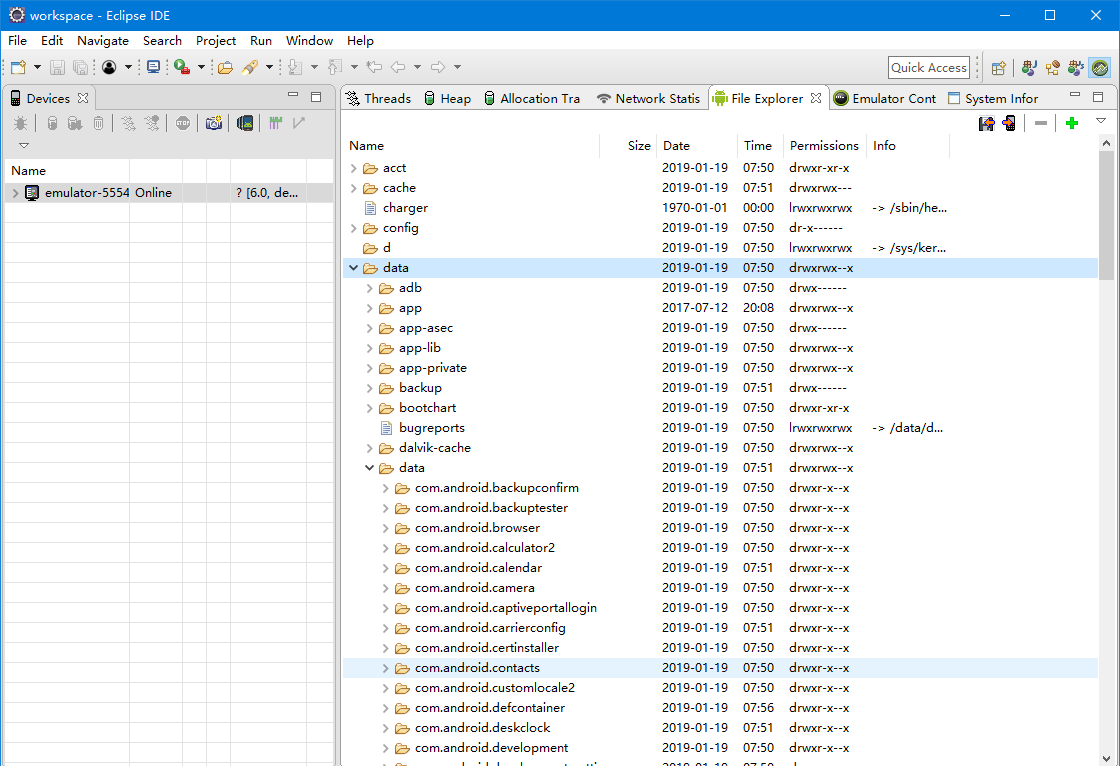Switch to the Heap tab
The image size is (1120, 766).
coord(446,98)
